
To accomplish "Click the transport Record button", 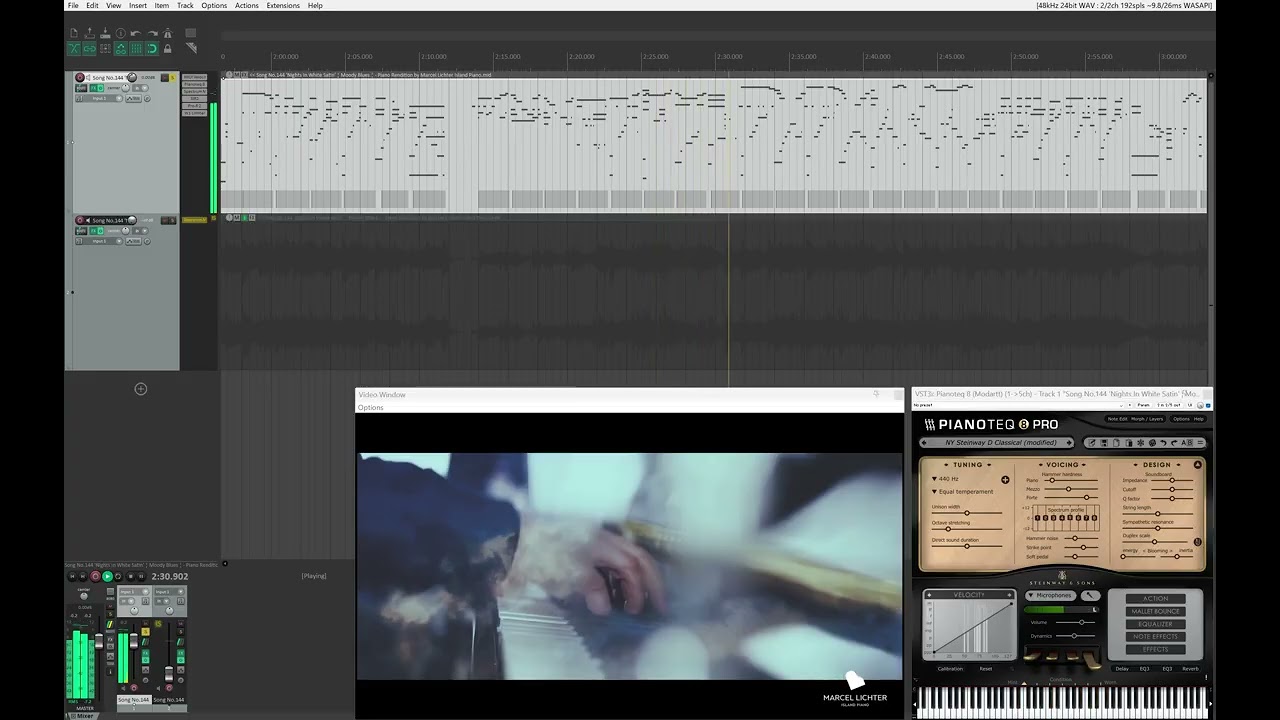I will [x=95, y=576].
